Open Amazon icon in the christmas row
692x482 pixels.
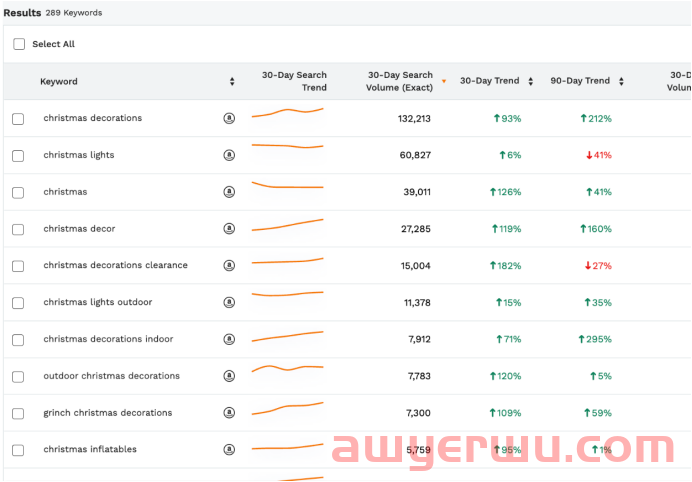(229, 192)
